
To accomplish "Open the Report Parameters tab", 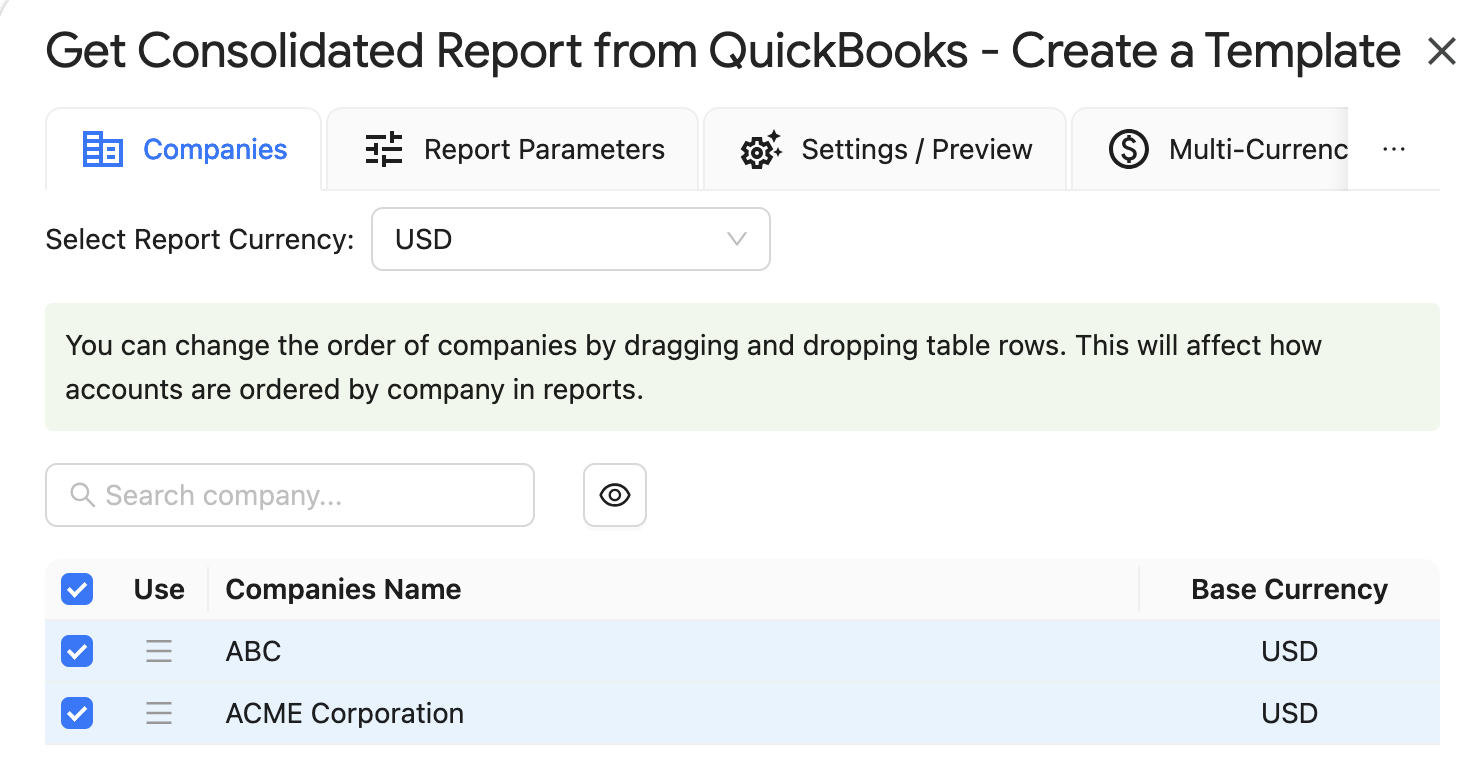I will coord(513,150).
